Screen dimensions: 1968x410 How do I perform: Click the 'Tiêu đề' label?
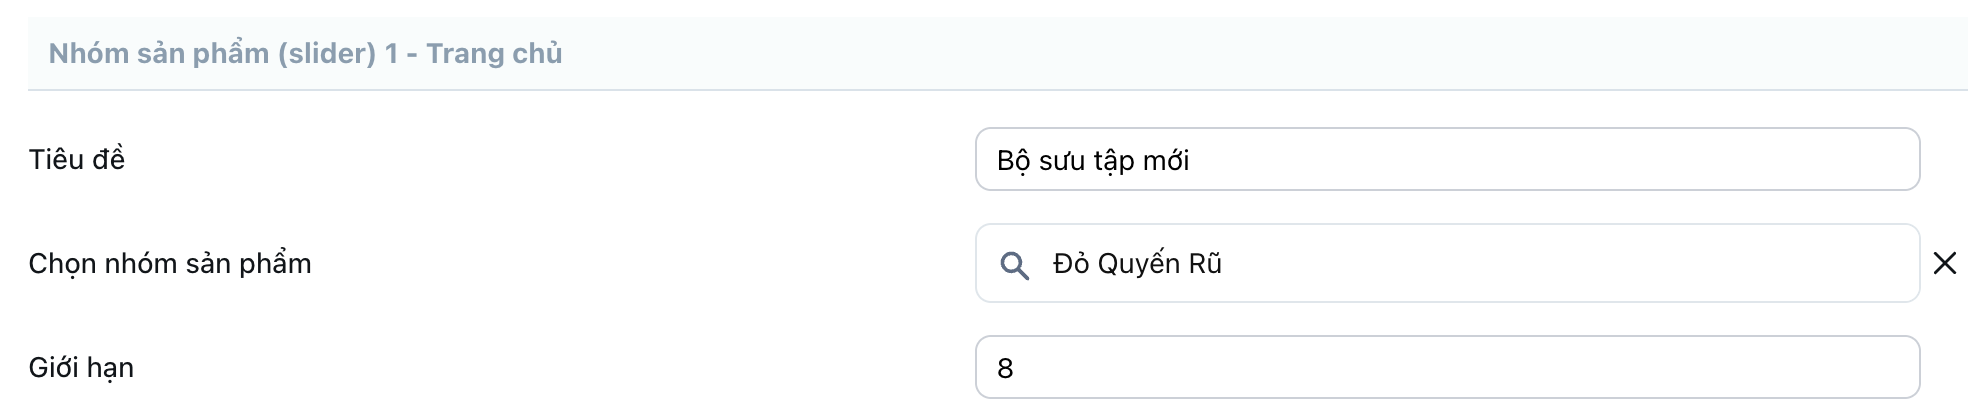(x=77, y=160)
